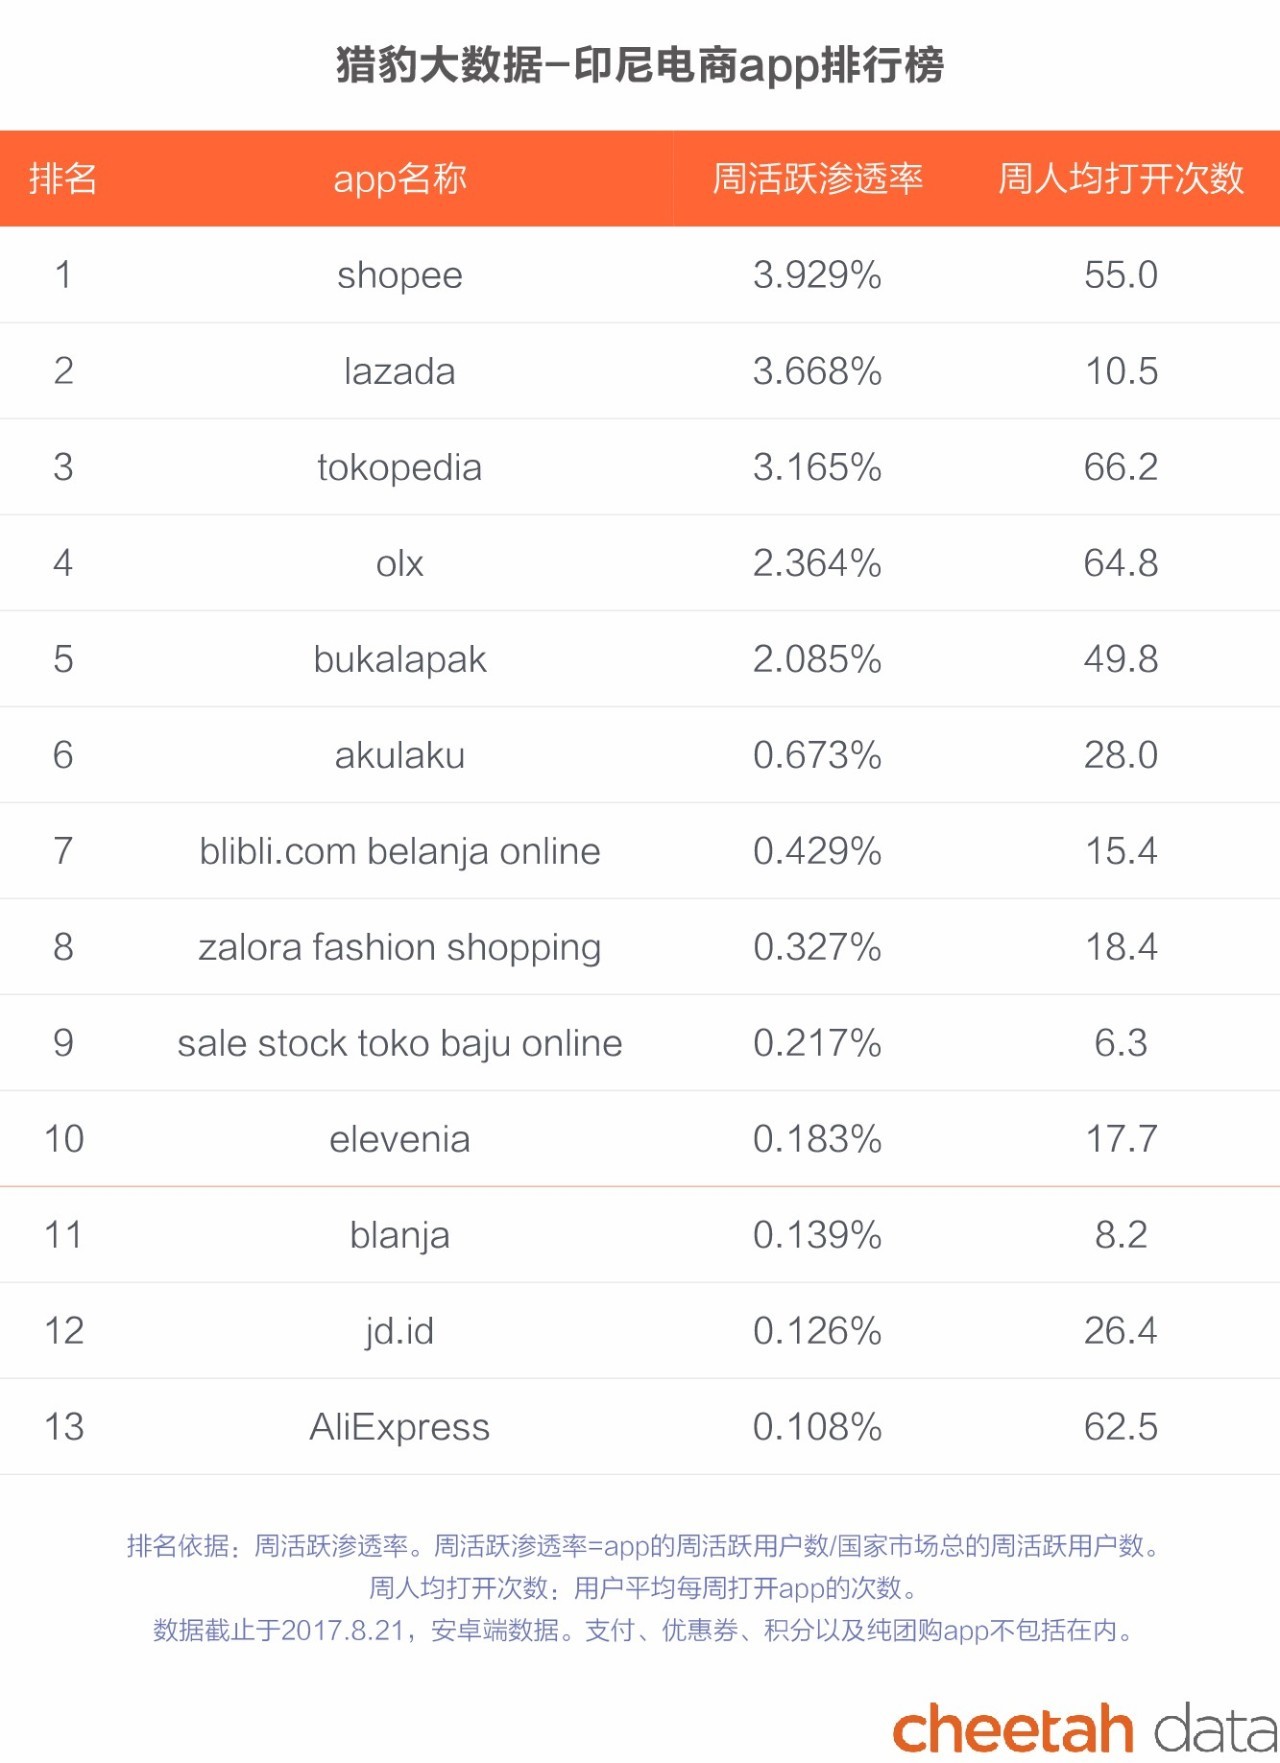Click akulaku in the app list
Viewport: 1280px width, 1763px height.
click(400, 755)
